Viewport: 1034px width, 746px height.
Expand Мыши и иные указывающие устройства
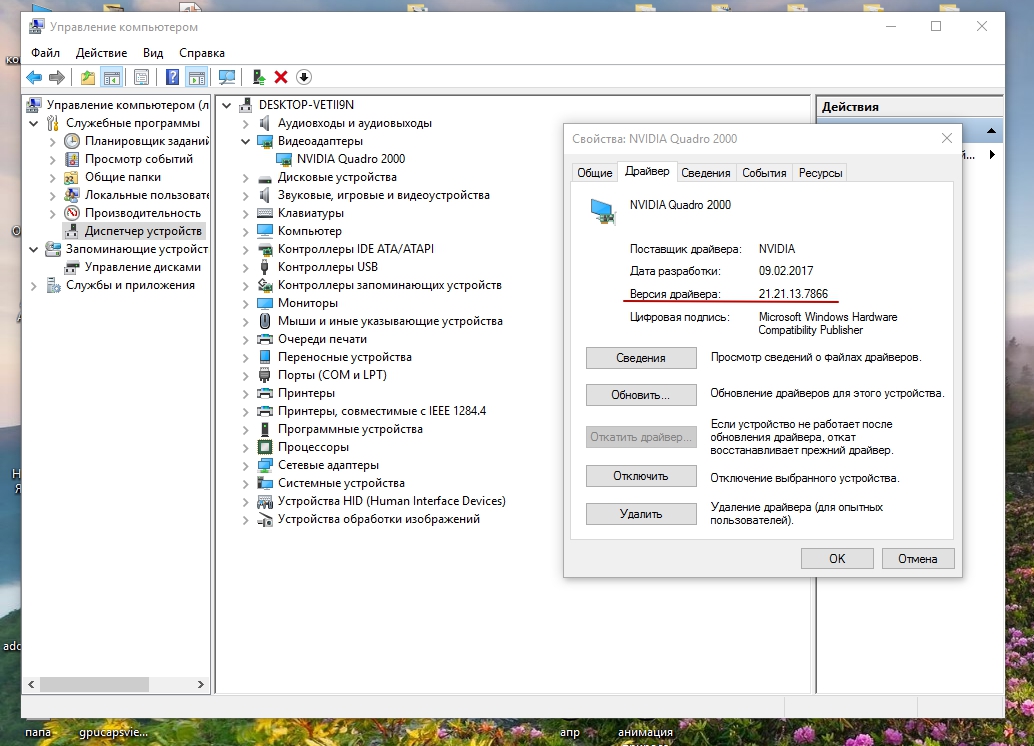245,321
